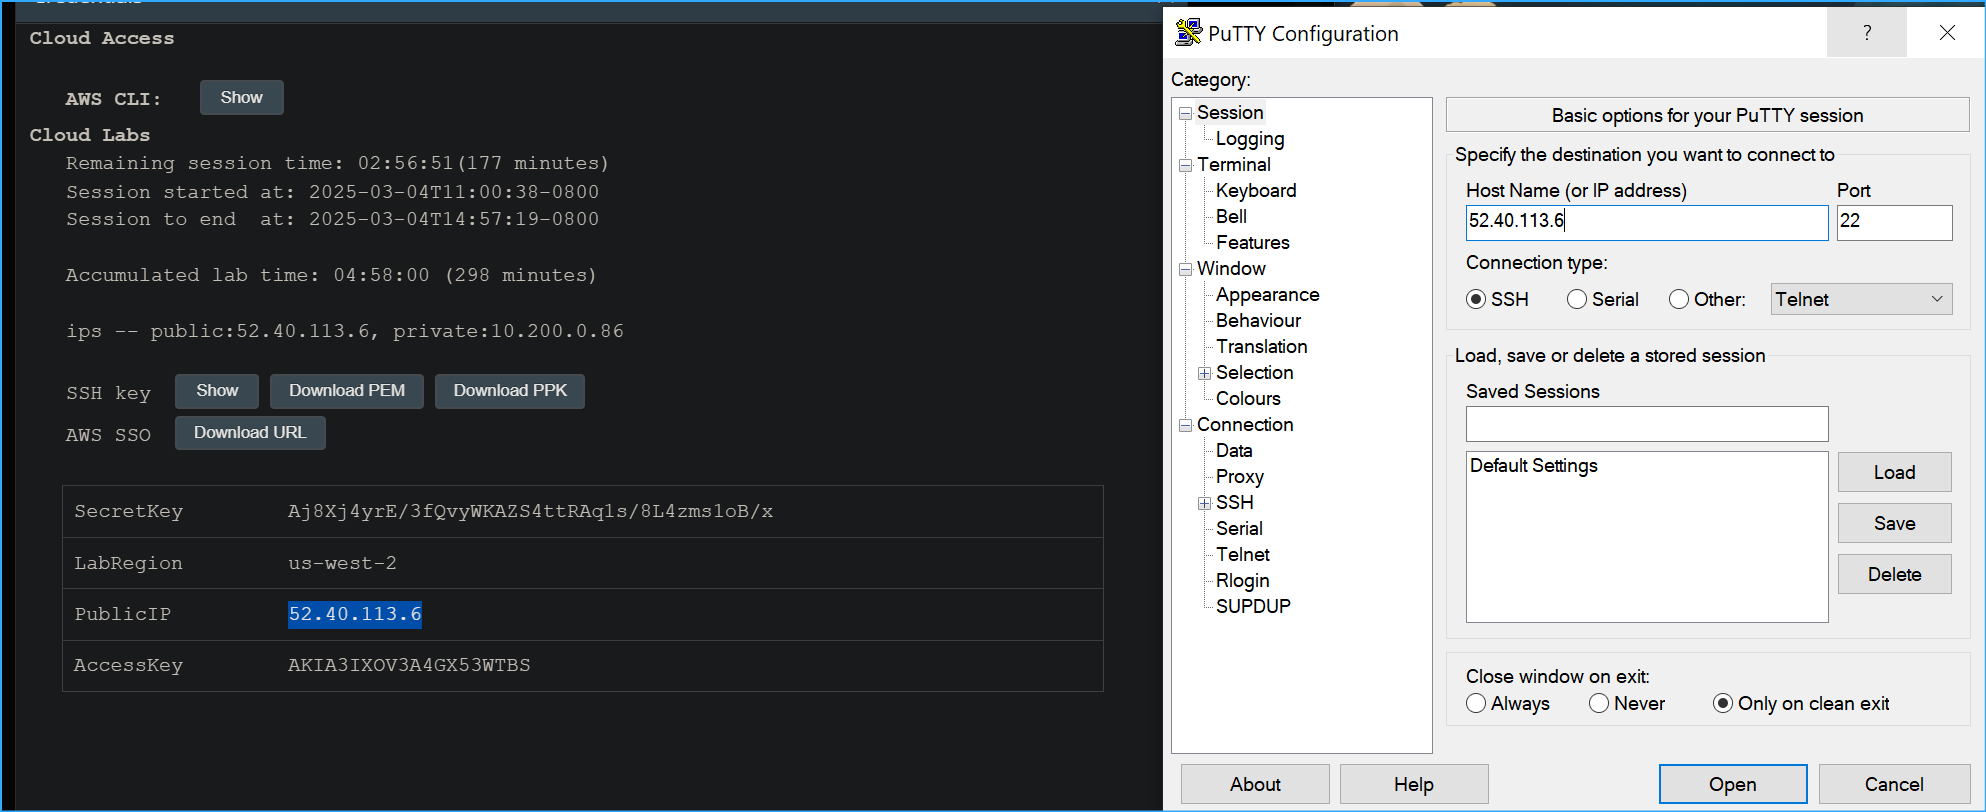
Task: Select Default Settings in saved sessions list
Action: coord(1534,465)
